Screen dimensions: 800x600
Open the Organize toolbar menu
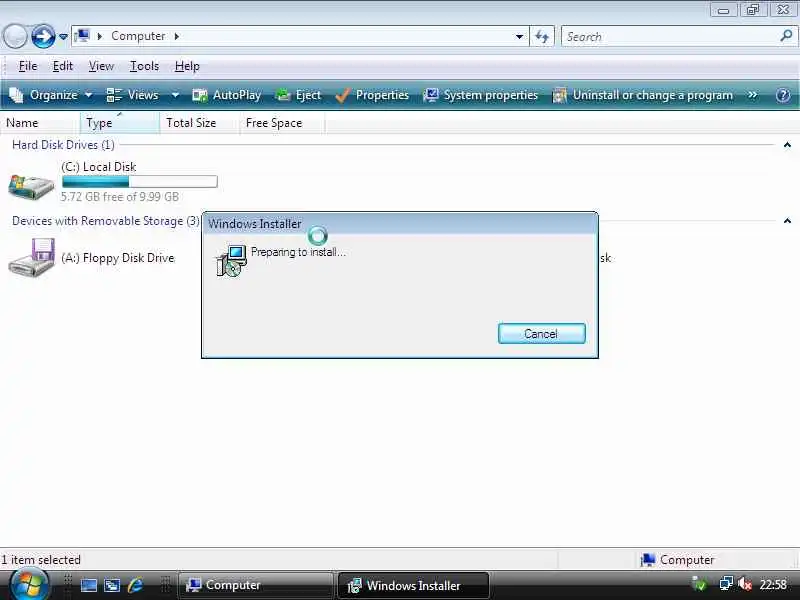(x=51, y=95)
